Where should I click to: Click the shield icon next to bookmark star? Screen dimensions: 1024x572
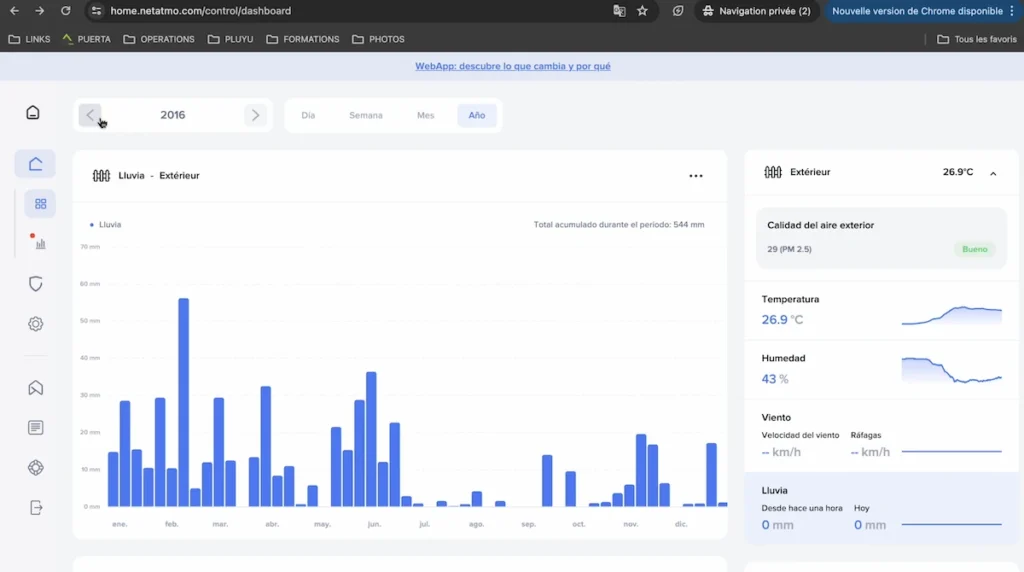(678, 10)
